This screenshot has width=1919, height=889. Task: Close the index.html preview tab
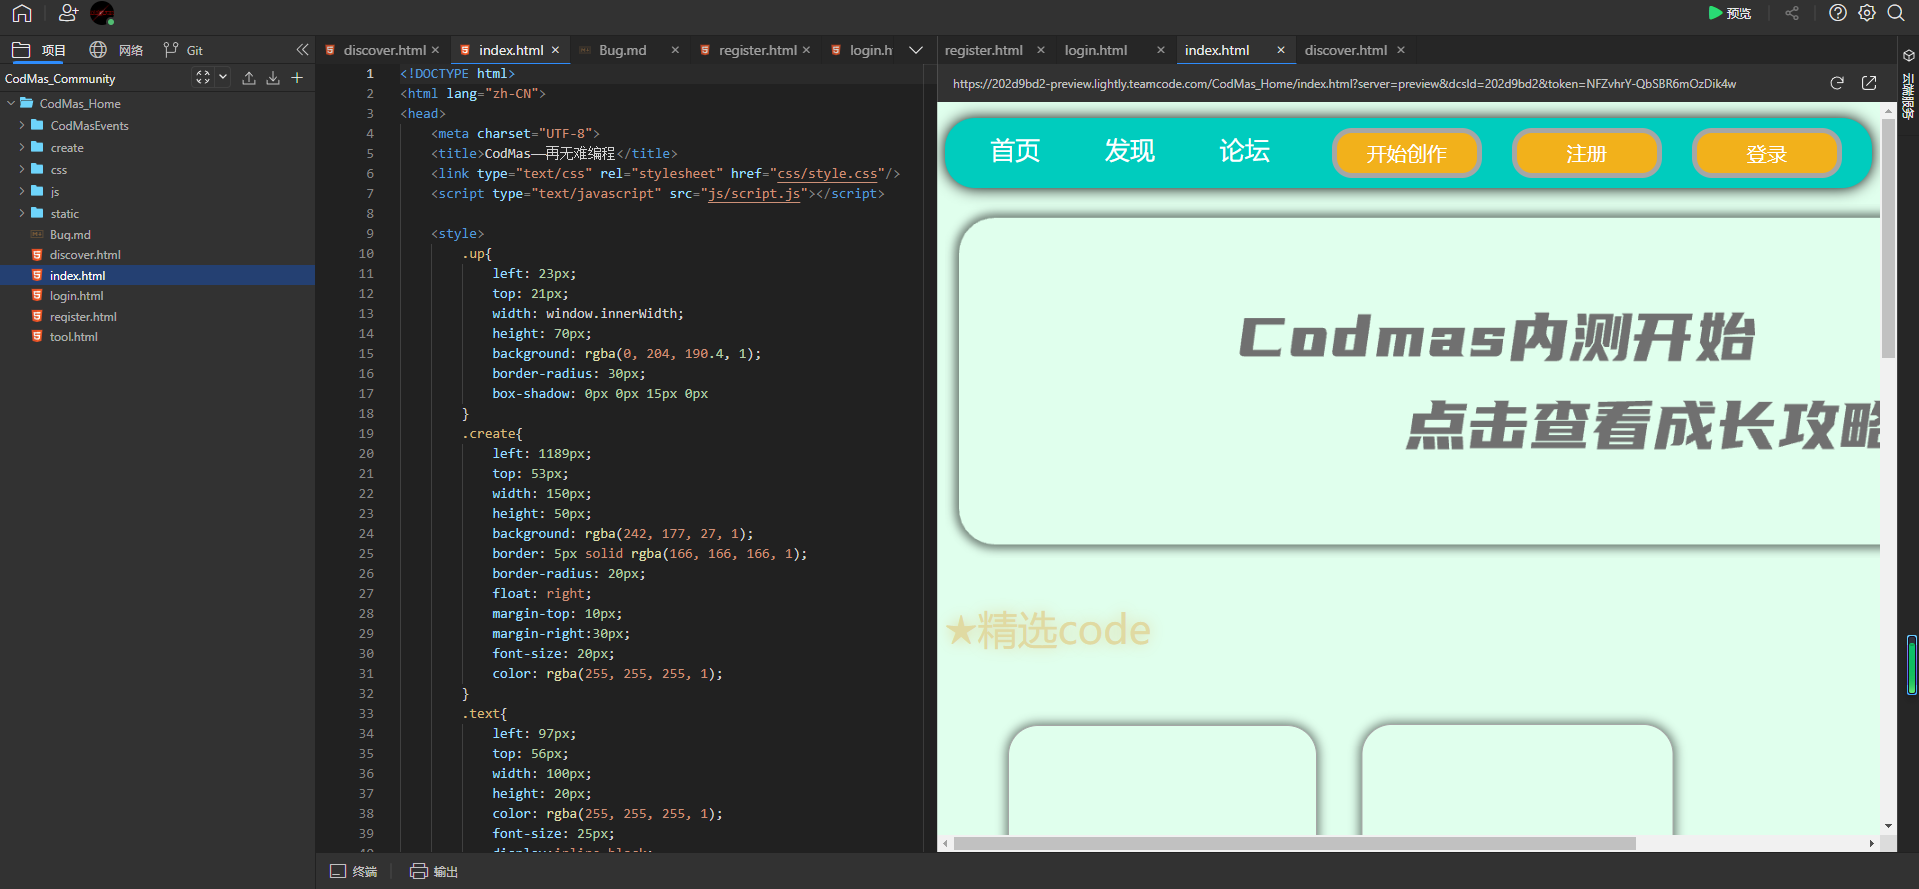(1281, 50)
